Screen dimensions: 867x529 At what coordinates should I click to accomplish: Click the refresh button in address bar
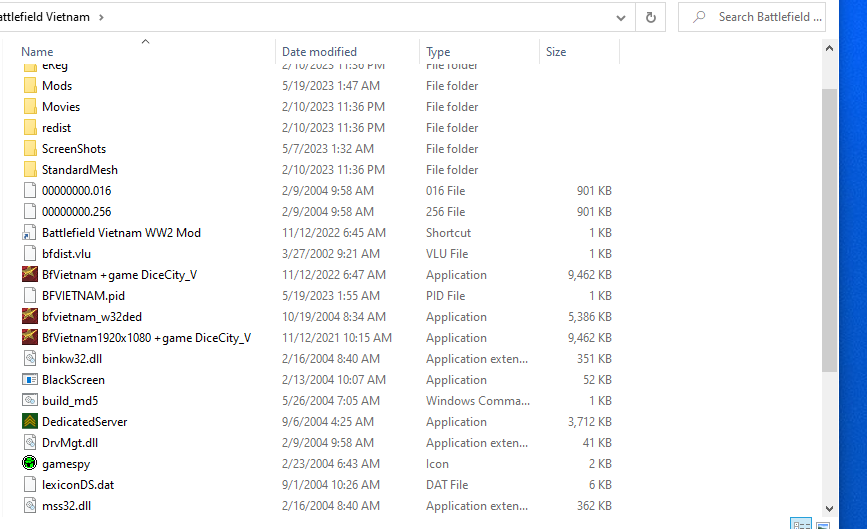coord(651,17)
